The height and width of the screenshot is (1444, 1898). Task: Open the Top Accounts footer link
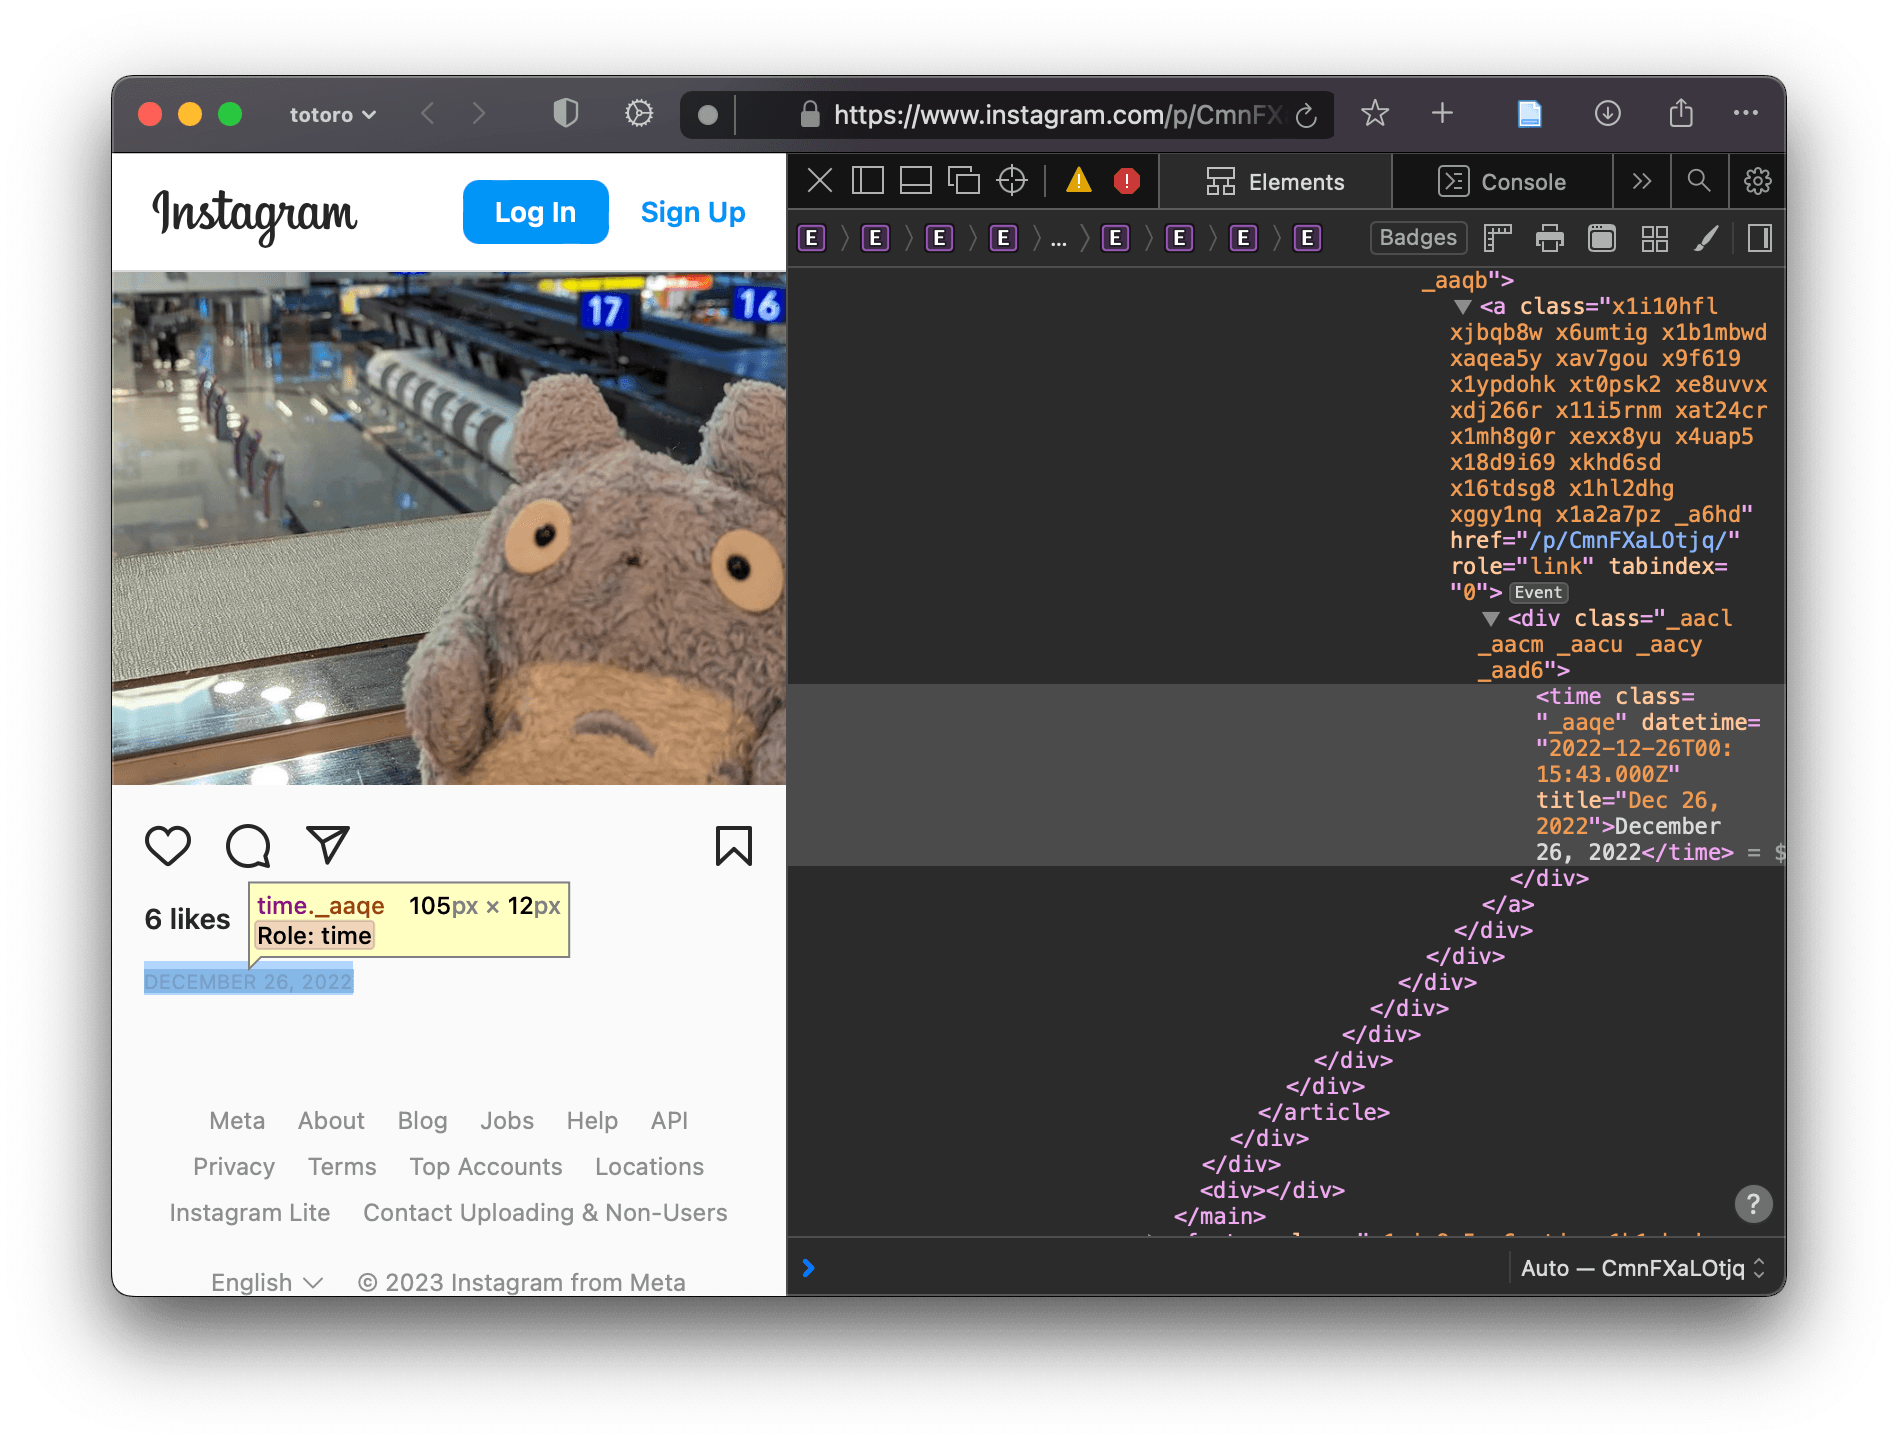(485, 1167)
